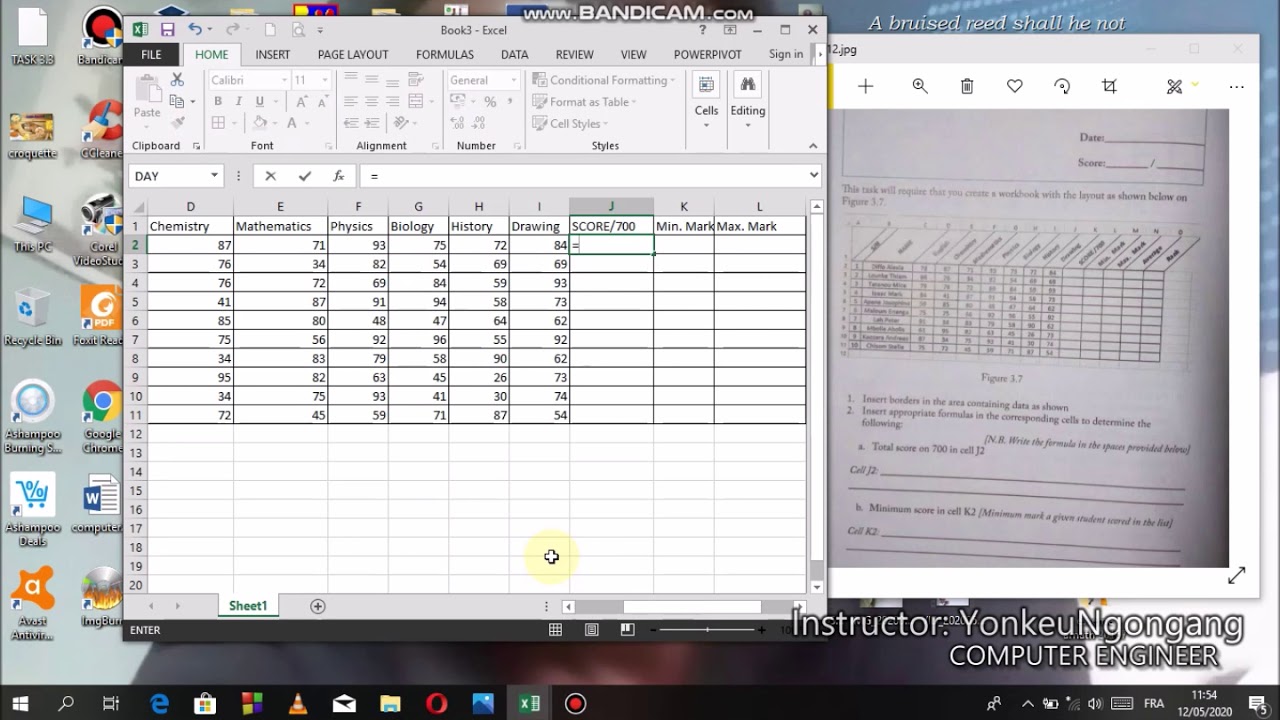
Task: Open the Cell Styles menu
Action: 570,124
